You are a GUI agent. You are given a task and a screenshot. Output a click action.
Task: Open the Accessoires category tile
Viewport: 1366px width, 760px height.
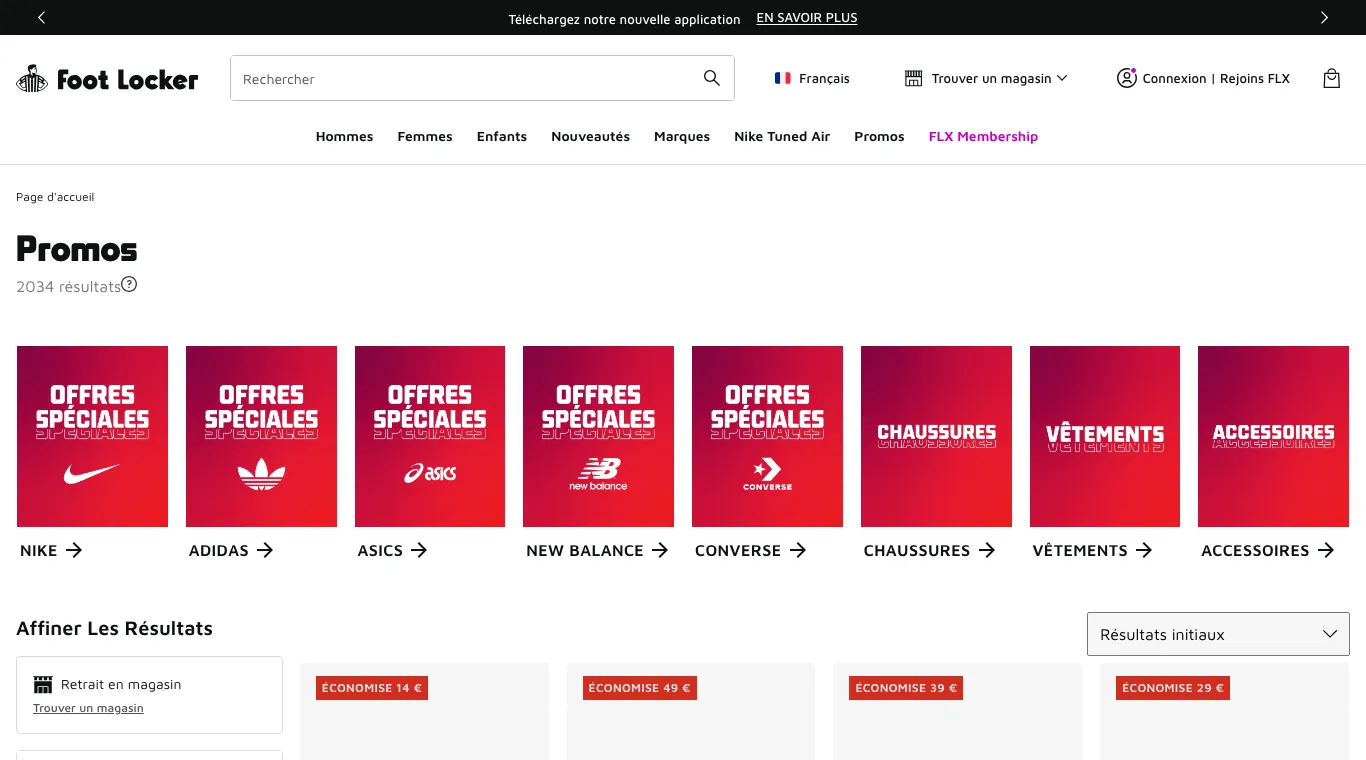coord(1273,436)
